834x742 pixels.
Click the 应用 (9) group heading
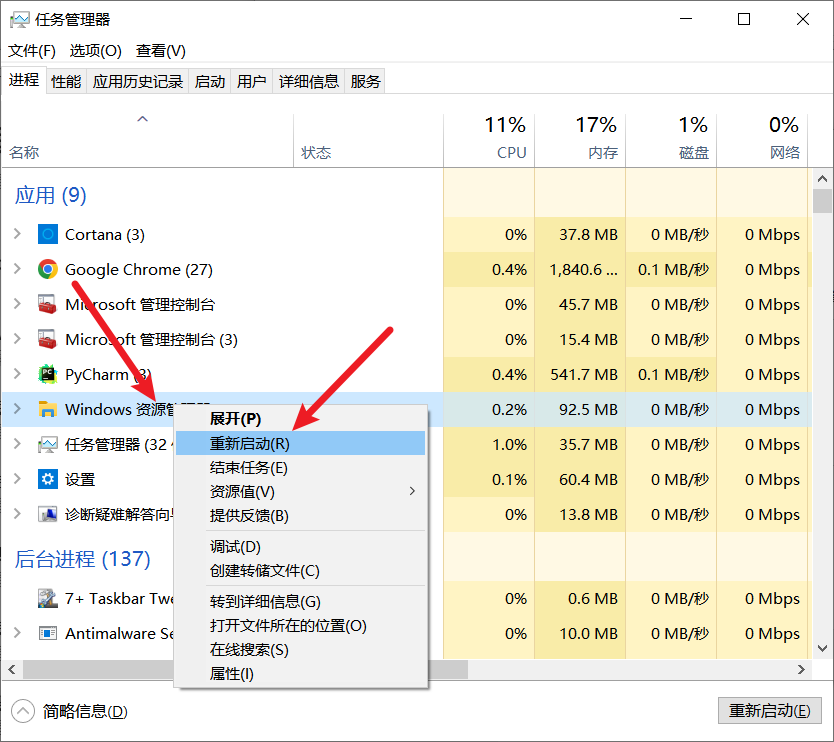(x=51, y=196)
